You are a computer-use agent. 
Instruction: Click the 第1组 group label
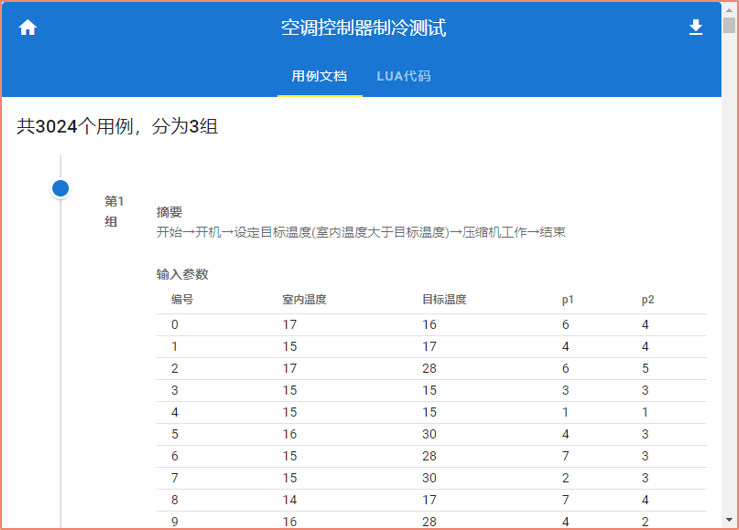[114, 212]
